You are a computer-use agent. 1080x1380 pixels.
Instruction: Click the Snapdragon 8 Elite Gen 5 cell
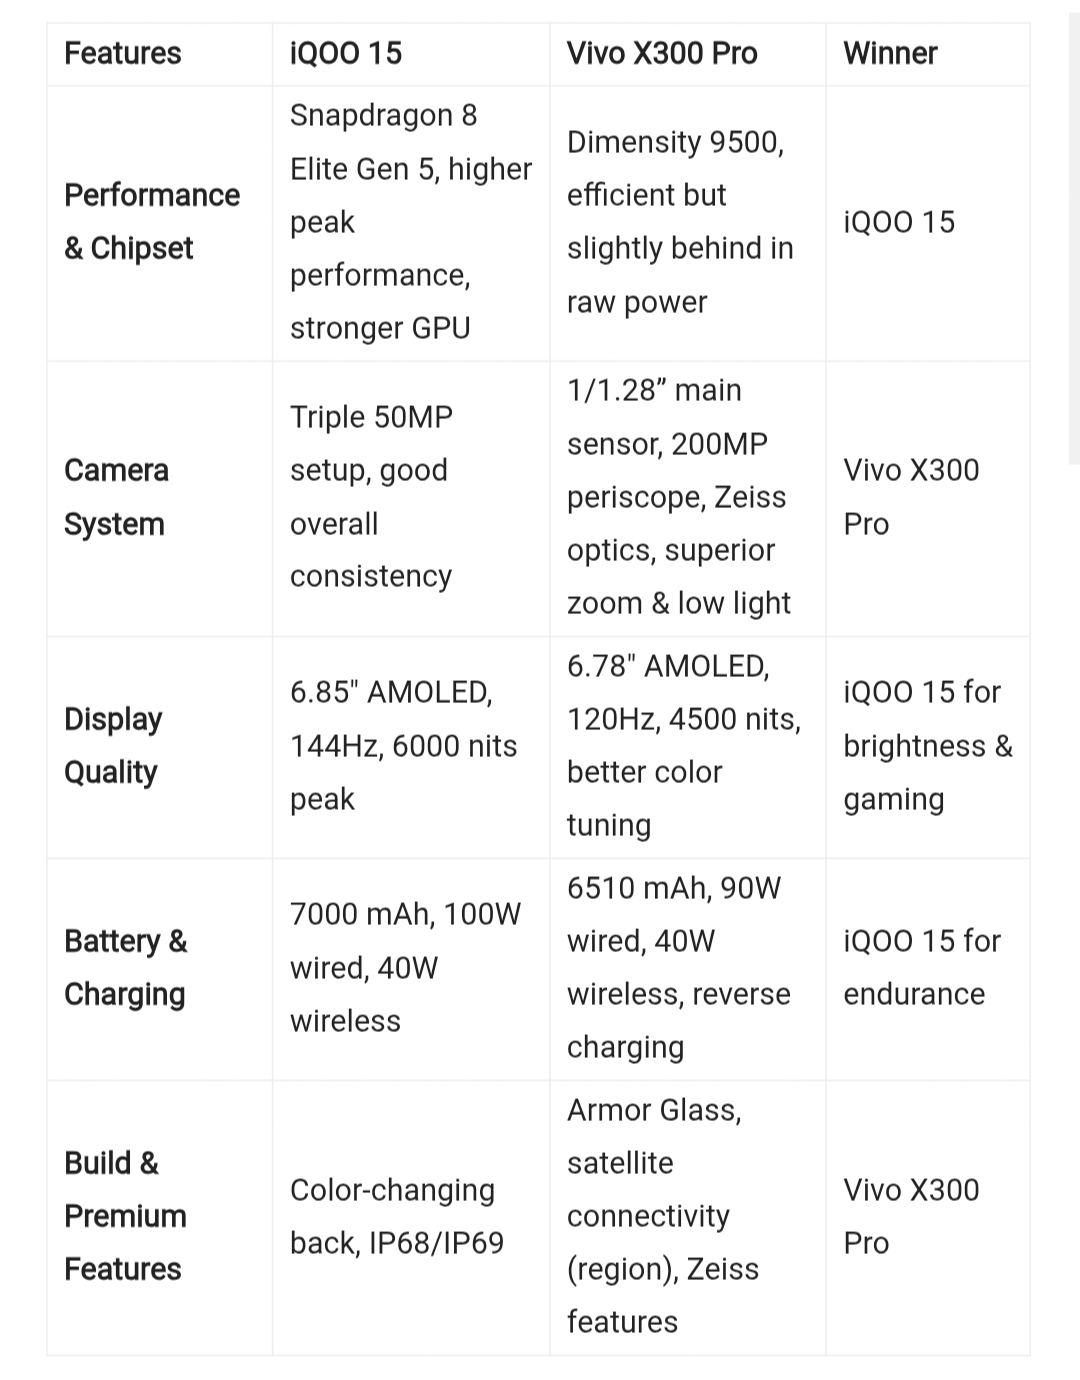coord(410,221)
